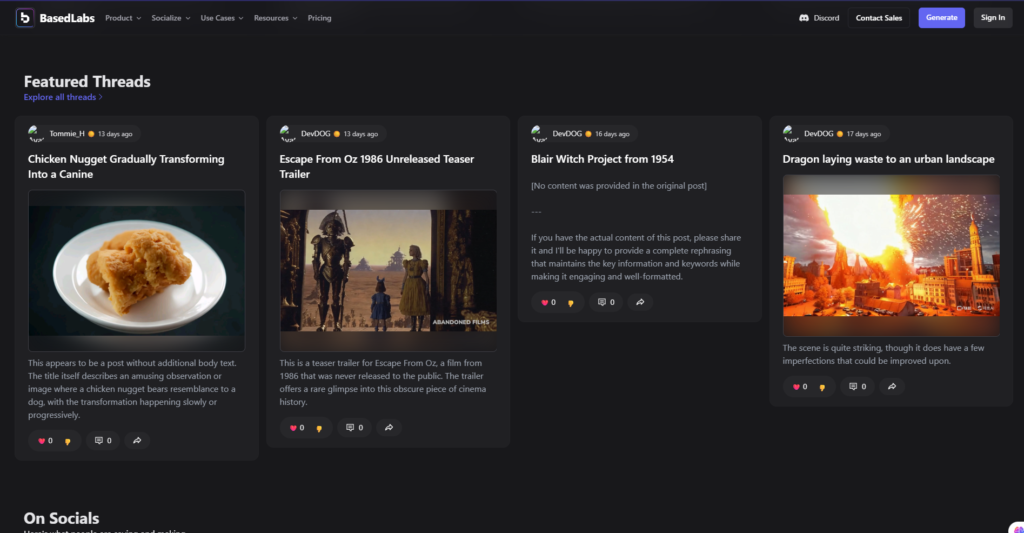Open the Explore all threads link
This screenshot has height=533, width=1024.
click(x=63, y=97)
